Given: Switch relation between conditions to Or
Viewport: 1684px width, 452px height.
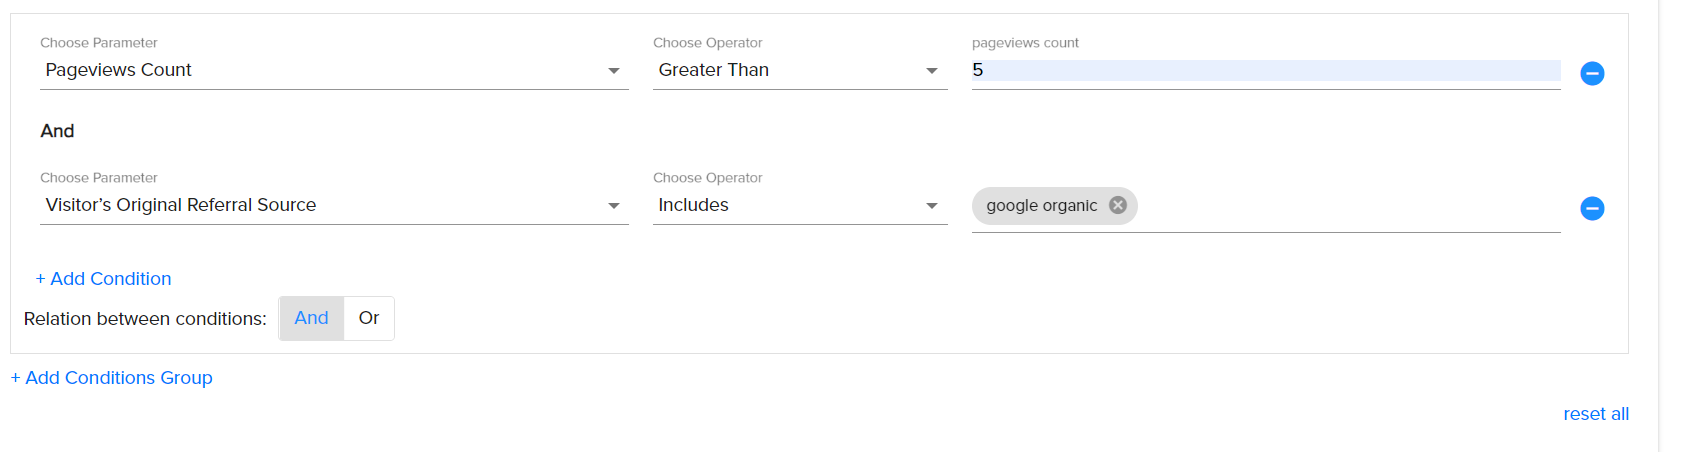Looking at the screenshot, I should (369, 318).
